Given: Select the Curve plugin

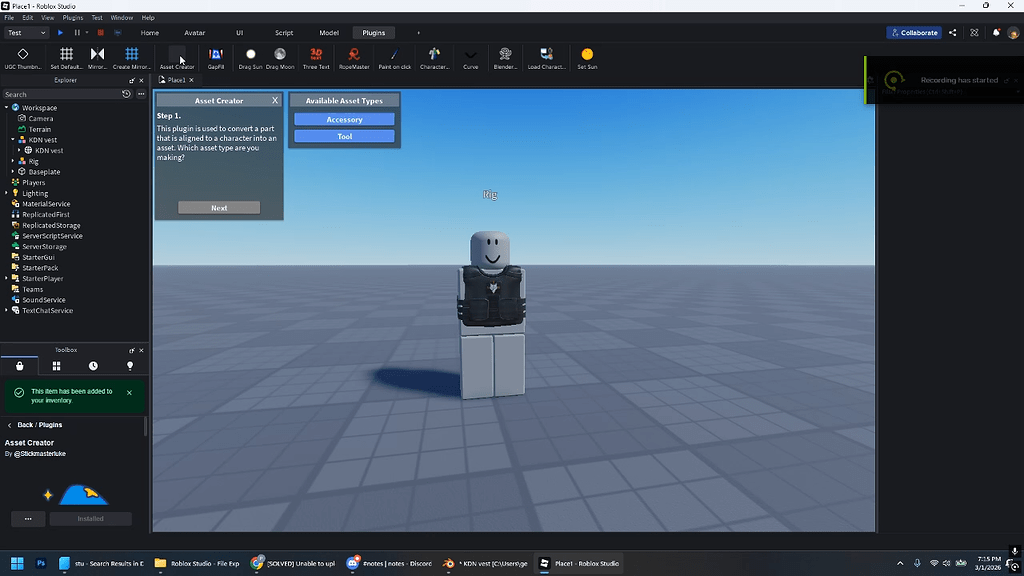Looking at the screenshot, I should click(470, 57).
